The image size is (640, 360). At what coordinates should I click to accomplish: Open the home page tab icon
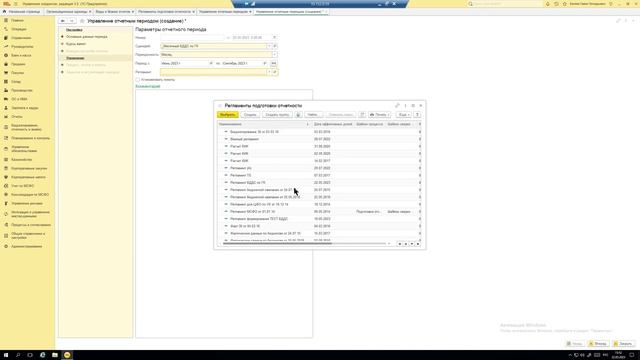(4, 11)
